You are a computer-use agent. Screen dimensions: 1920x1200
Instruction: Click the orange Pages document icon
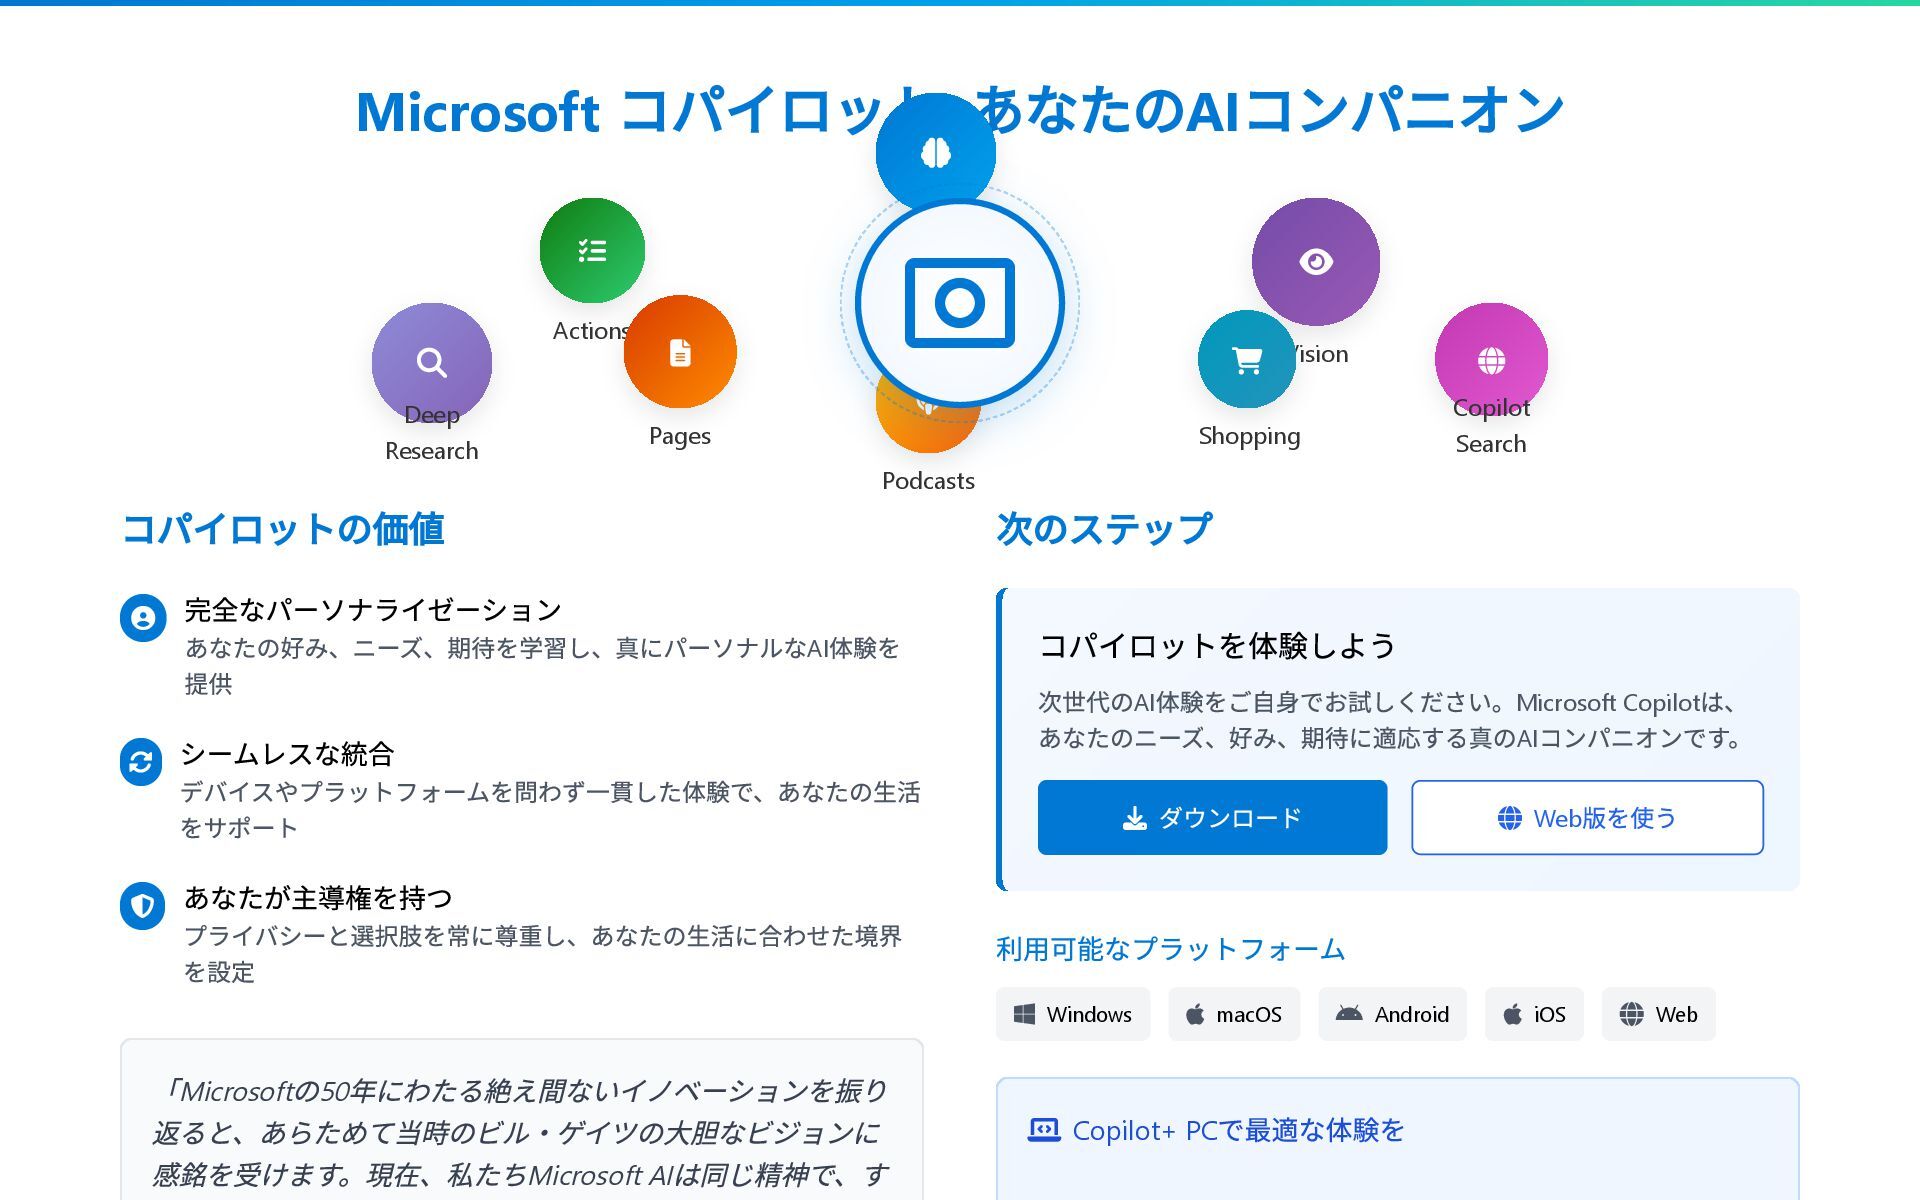[680, 352]
